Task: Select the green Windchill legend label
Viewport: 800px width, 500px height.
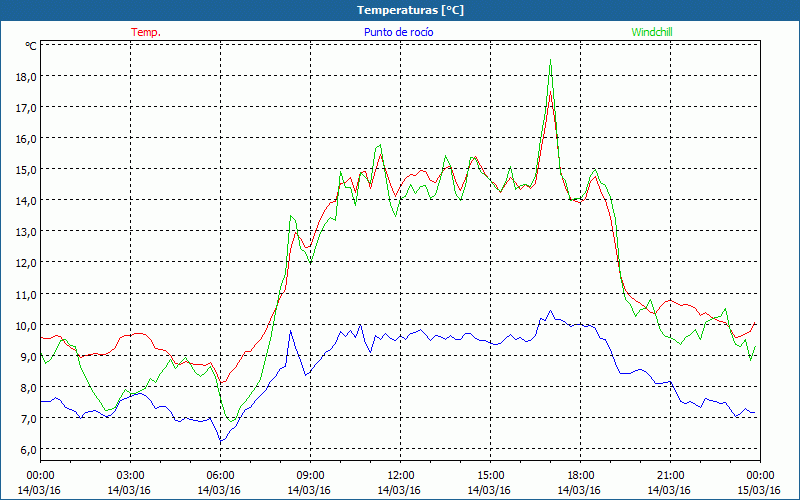Action: pyautogui.click(x=652, y=32)
